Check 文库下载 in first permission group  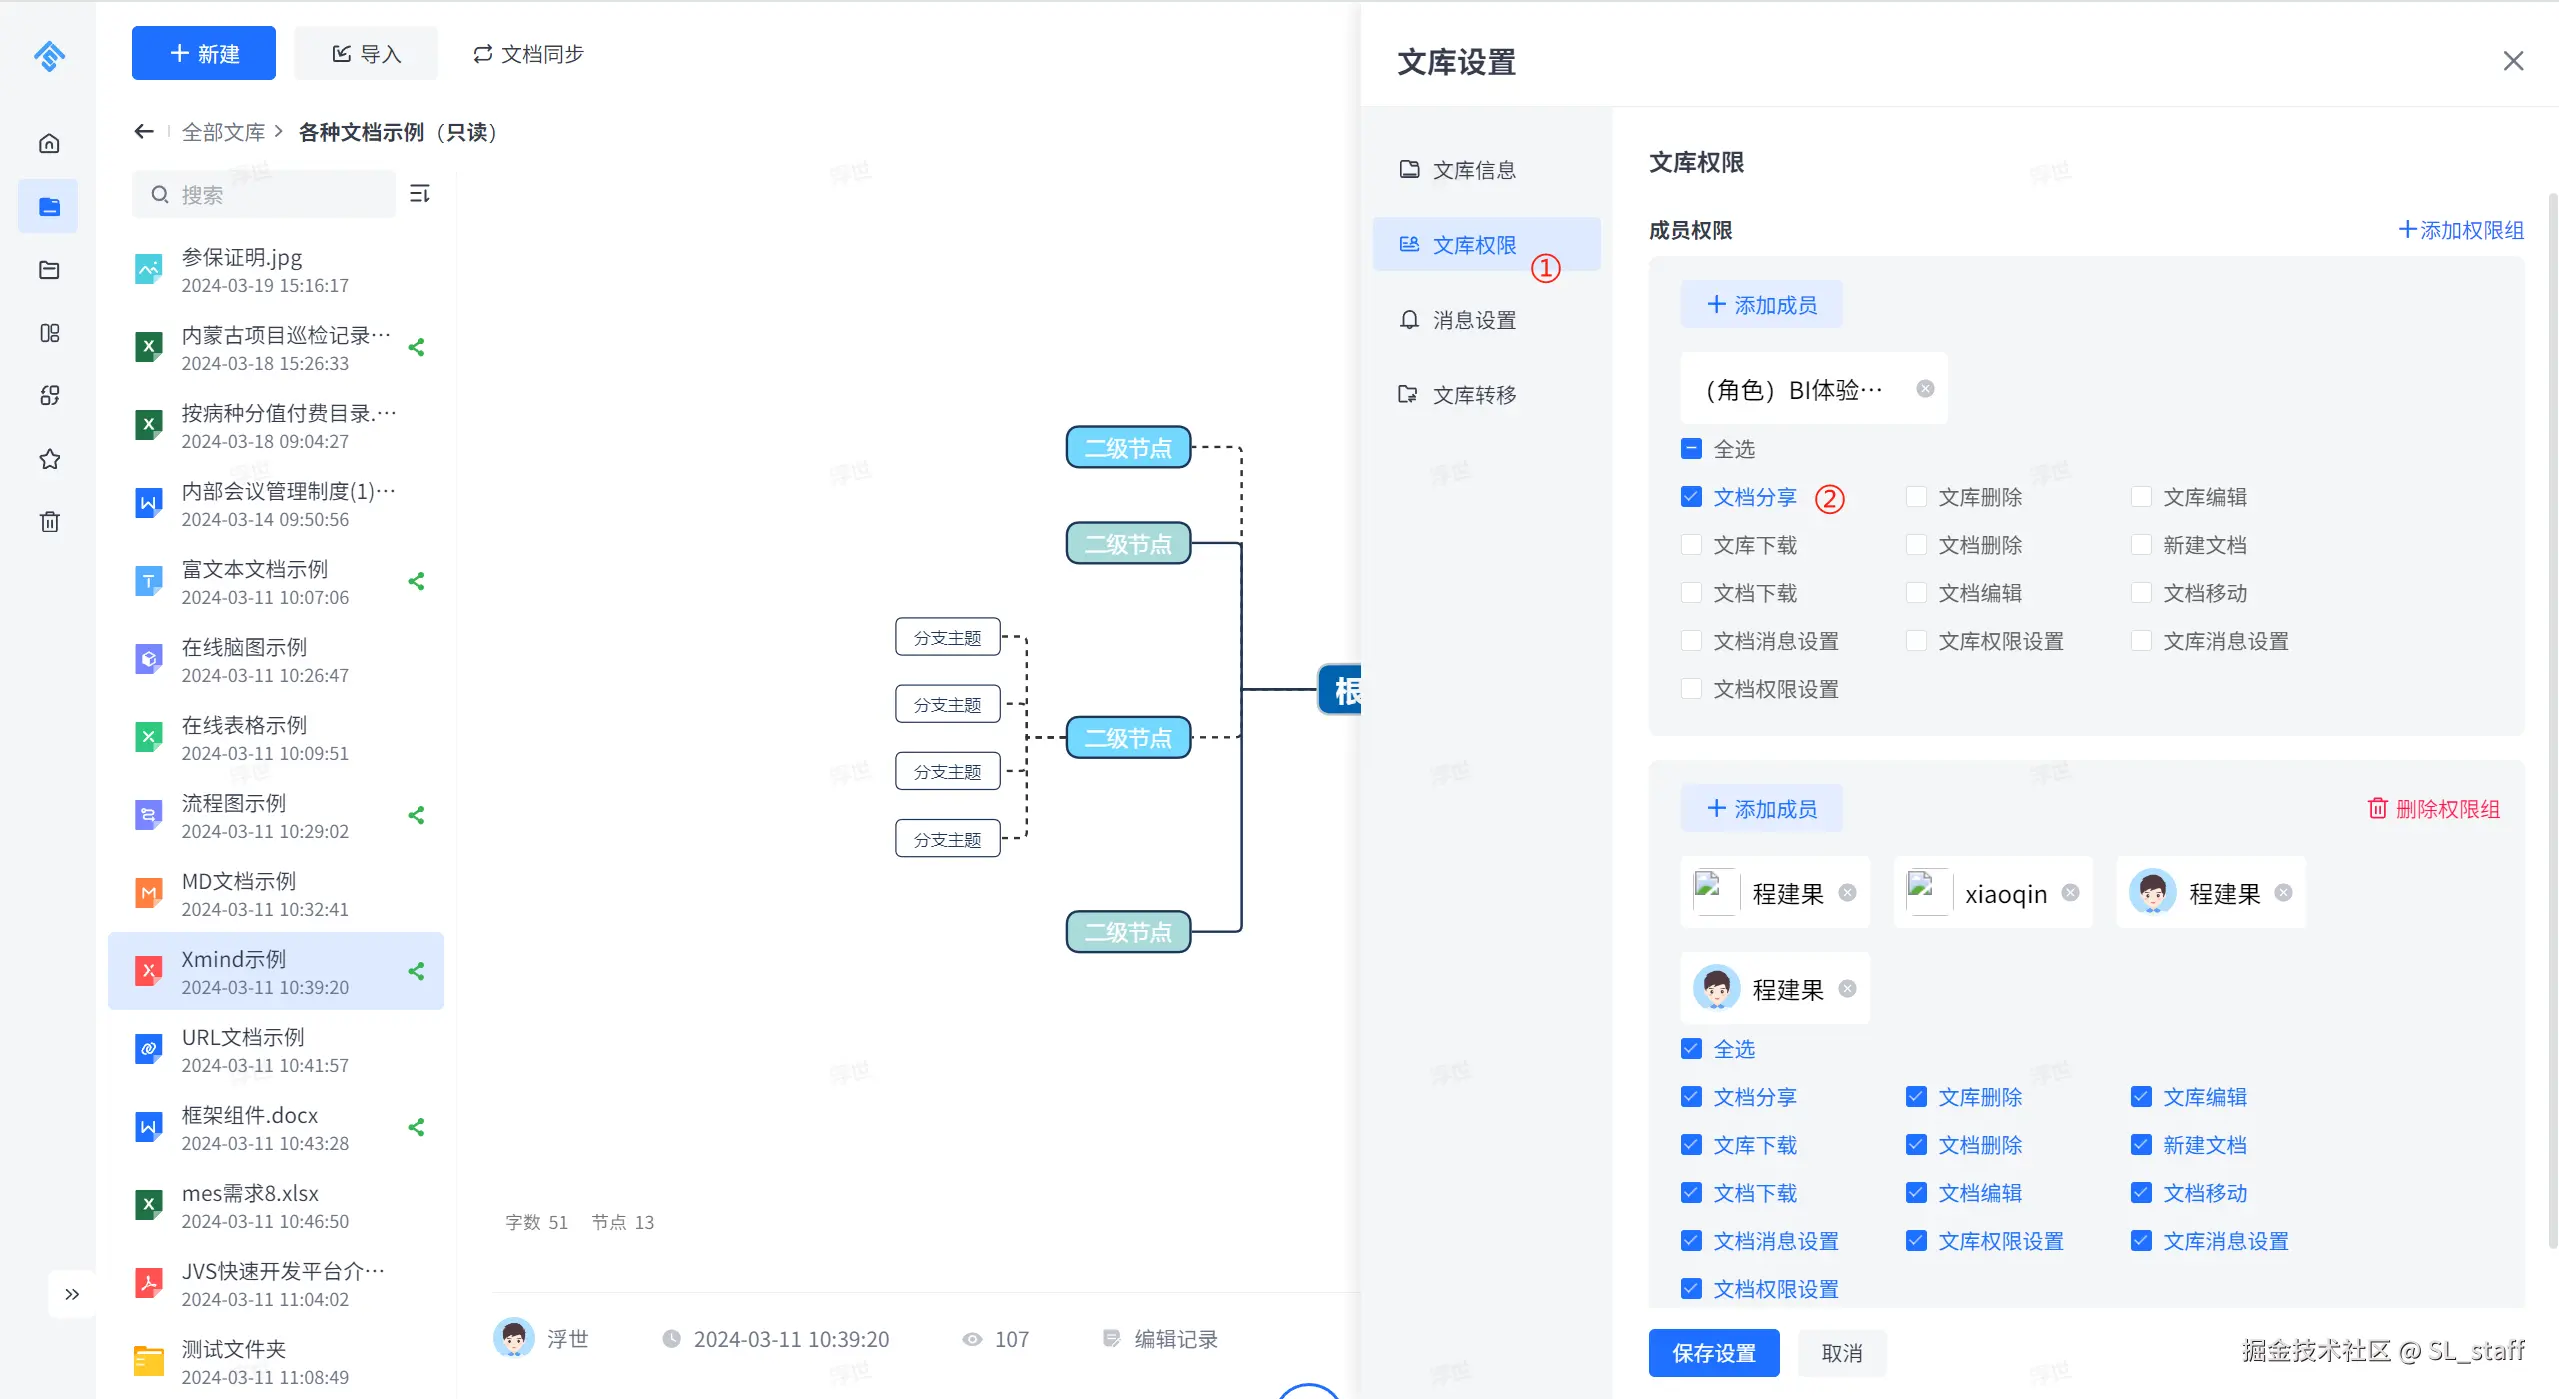(x=1691, y=544)
